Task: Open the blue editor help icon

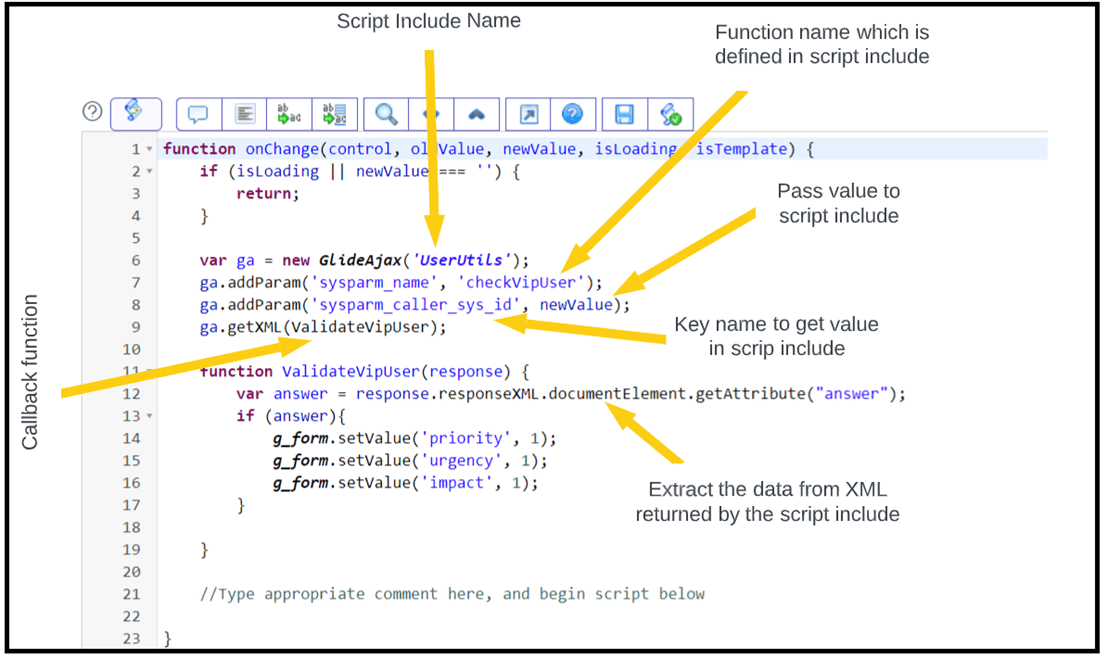Action: coord(573,114)
